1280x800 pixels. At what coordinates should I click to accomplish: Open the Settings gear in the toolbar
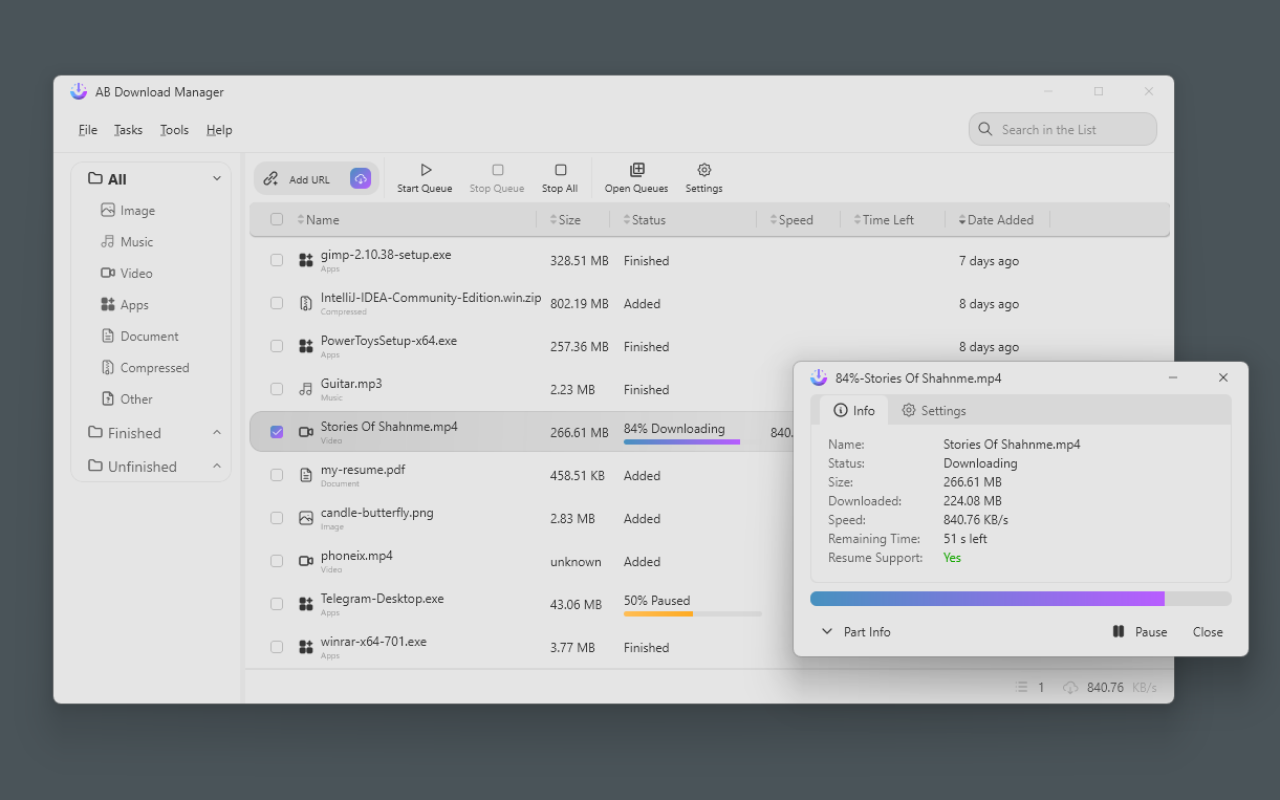(703, 170)
